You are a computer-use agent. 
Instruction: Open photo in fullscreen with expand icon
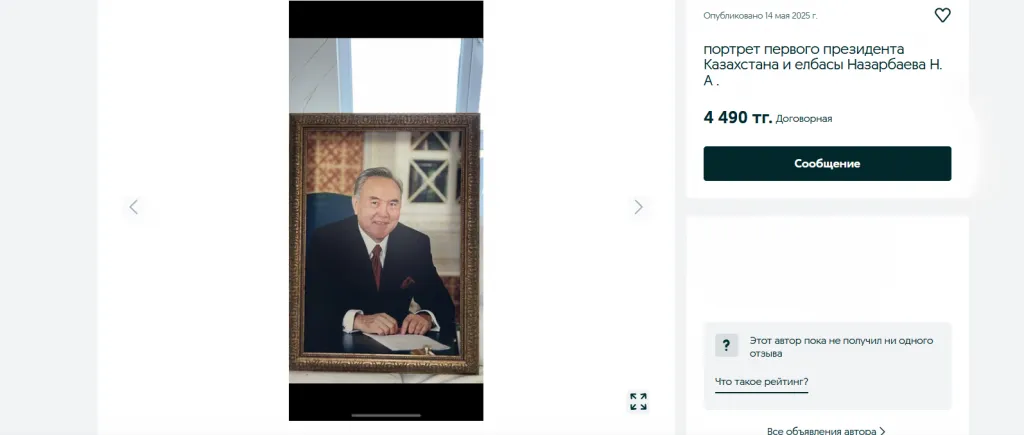pos(638,401)
